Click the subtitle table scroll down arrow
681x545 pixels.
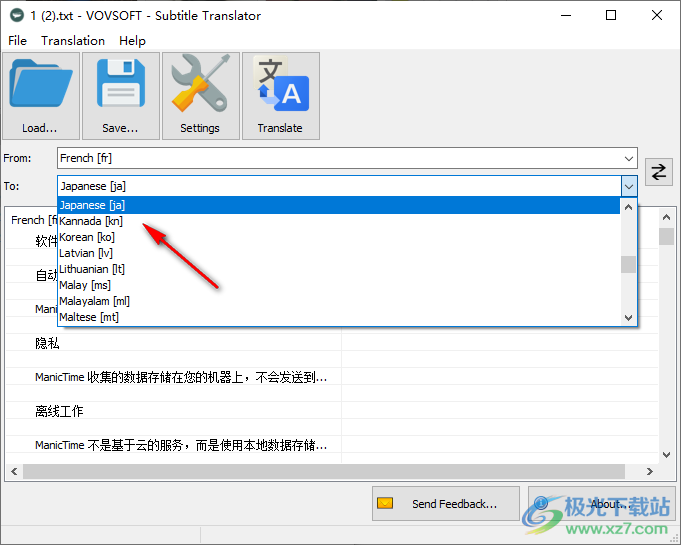pos(666,455)
